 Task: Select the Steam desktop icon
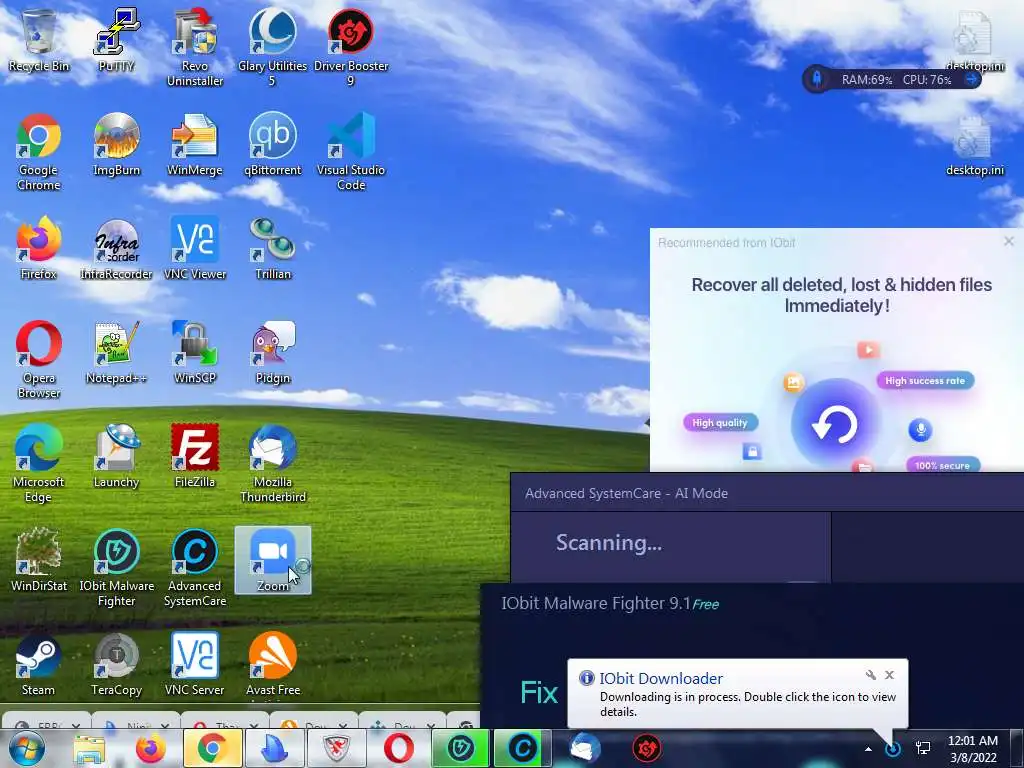(x=39, y=664)
